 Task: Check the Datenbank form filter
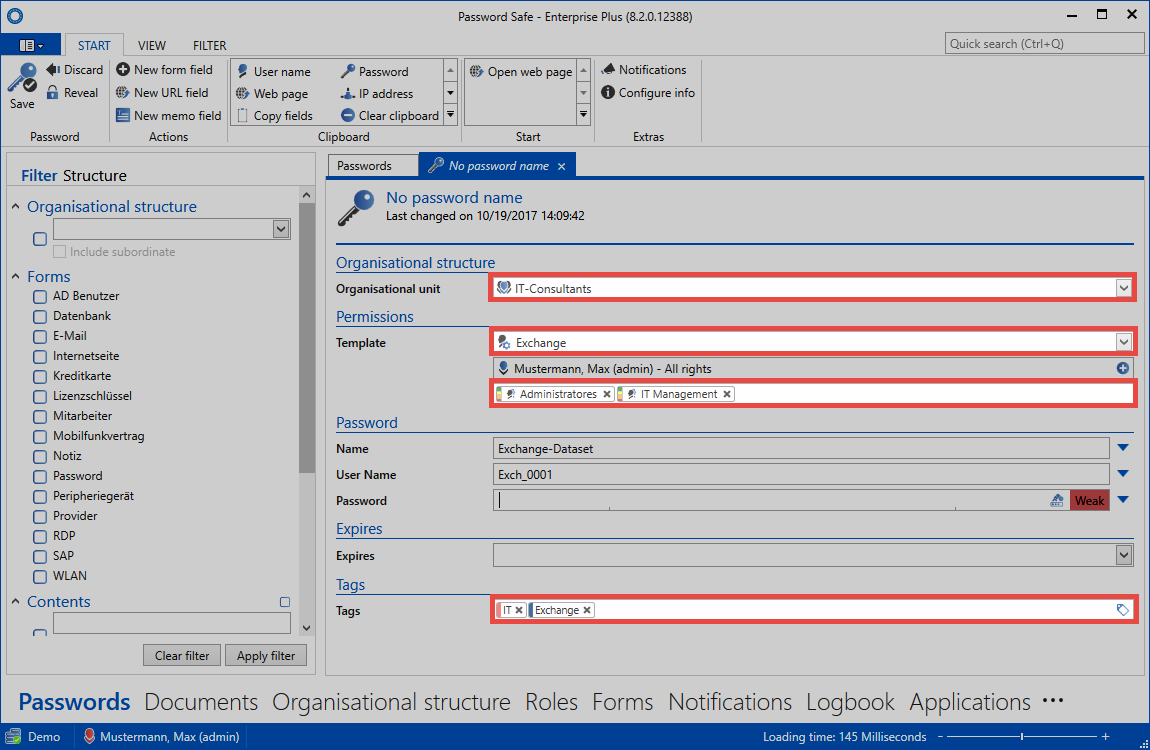(x=40, y=316)
